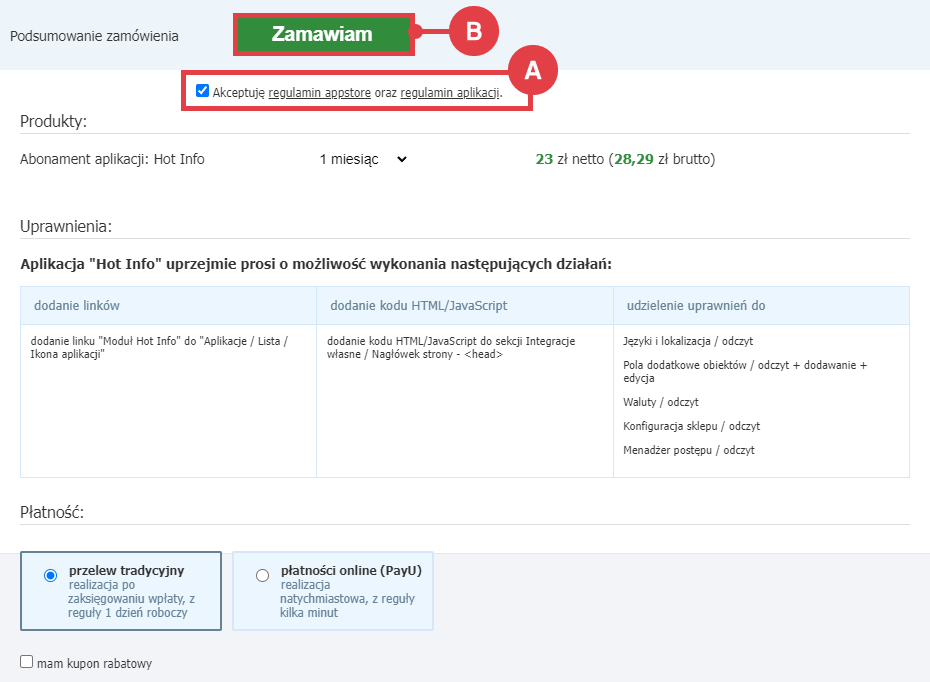Click the red callout badge labeled B
The height and width of the screenshot is (682, 930).
point(473,31)
